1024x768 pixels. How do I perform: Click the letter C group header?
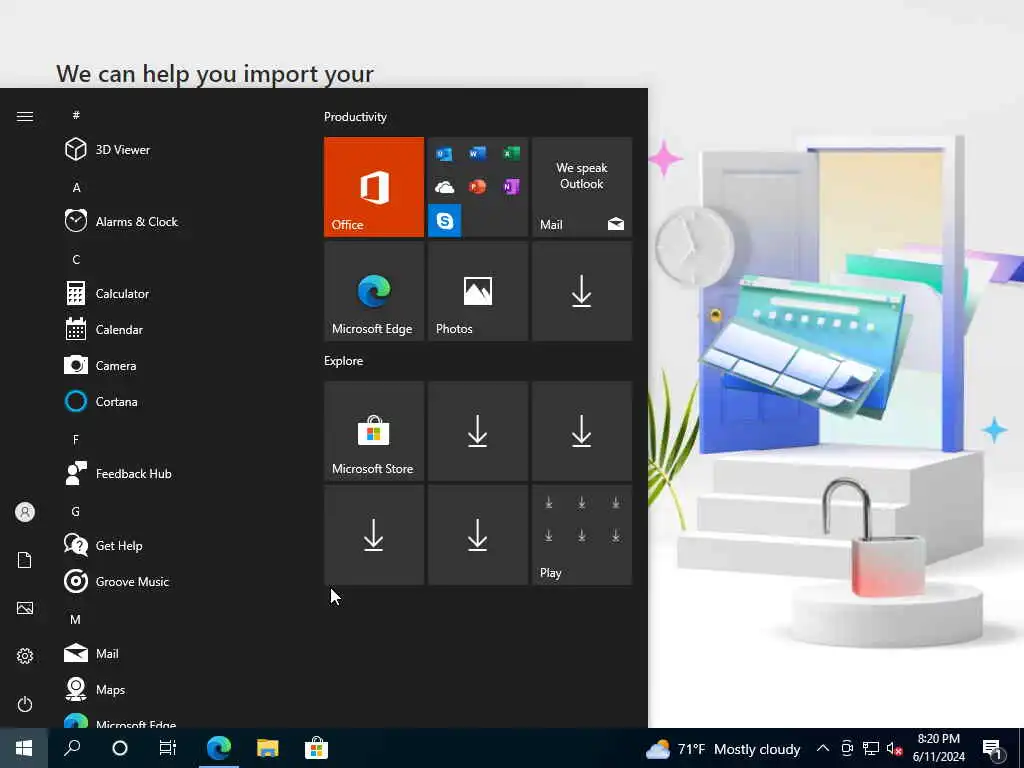click(x=76, y=259)
